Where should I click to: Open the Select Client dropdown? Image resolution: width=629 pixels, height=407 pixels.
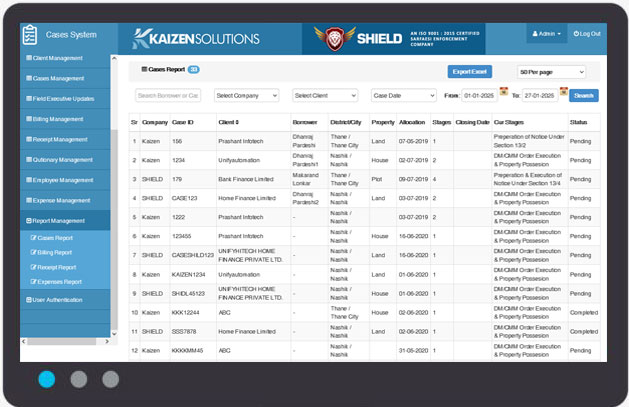[x=325, y=95]
